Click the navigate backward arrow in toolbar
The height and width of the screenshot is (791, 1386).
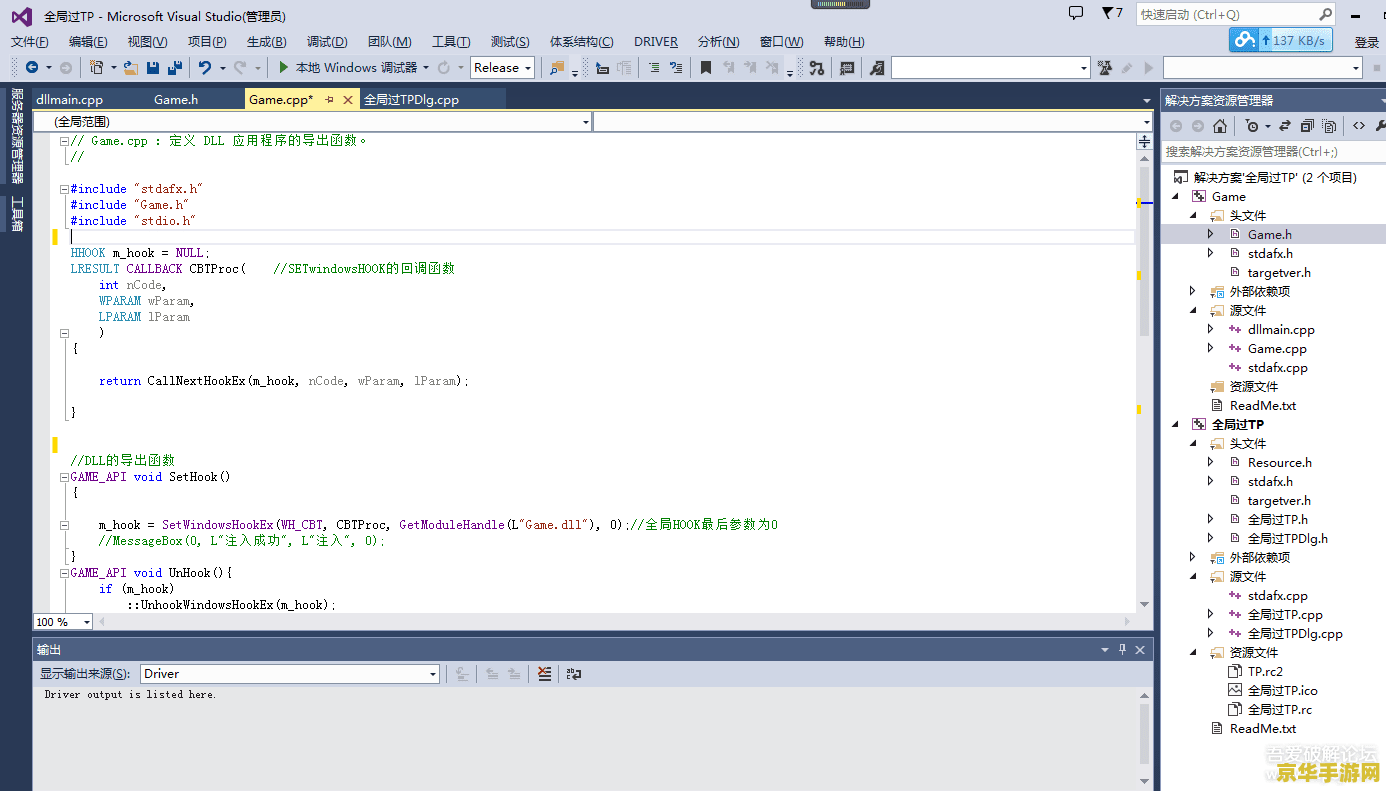(x=32, y=67)
